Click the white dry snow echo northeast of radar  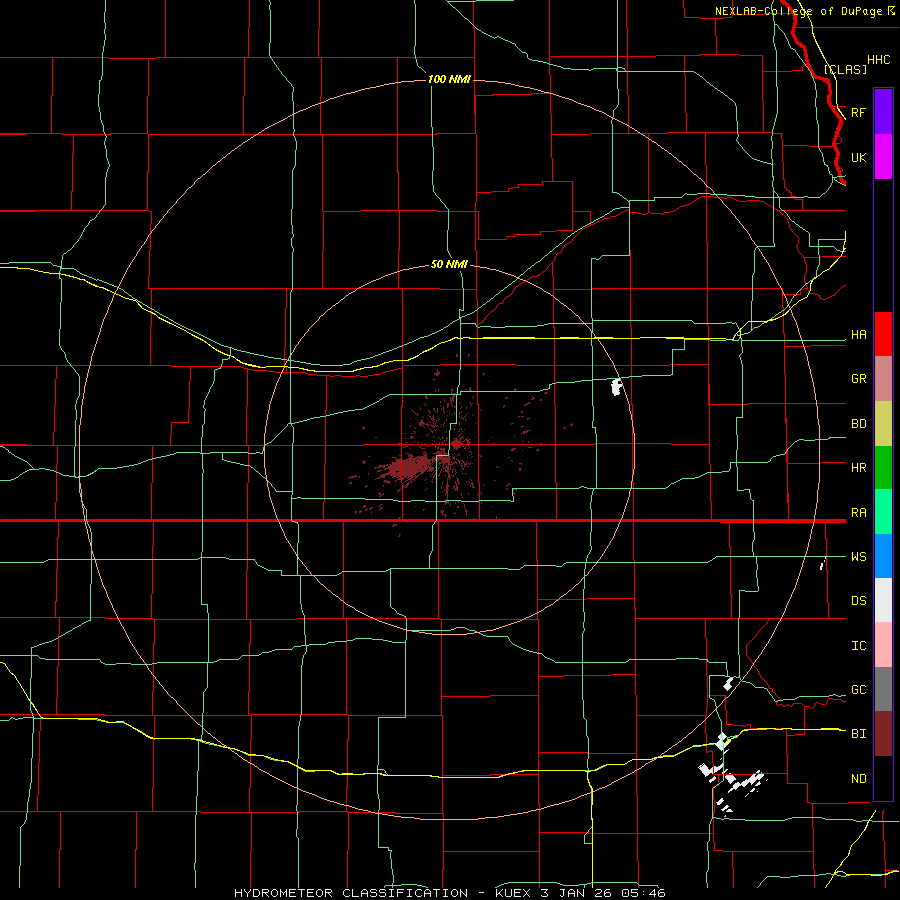tap(616, 387)
